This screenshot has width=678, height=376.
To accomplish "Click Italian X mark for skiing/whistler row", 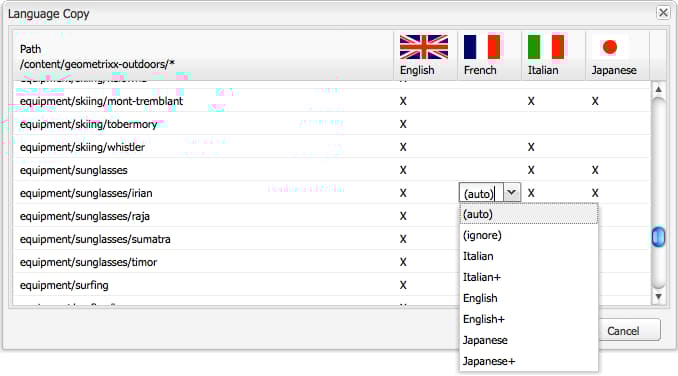I will 531,147.
